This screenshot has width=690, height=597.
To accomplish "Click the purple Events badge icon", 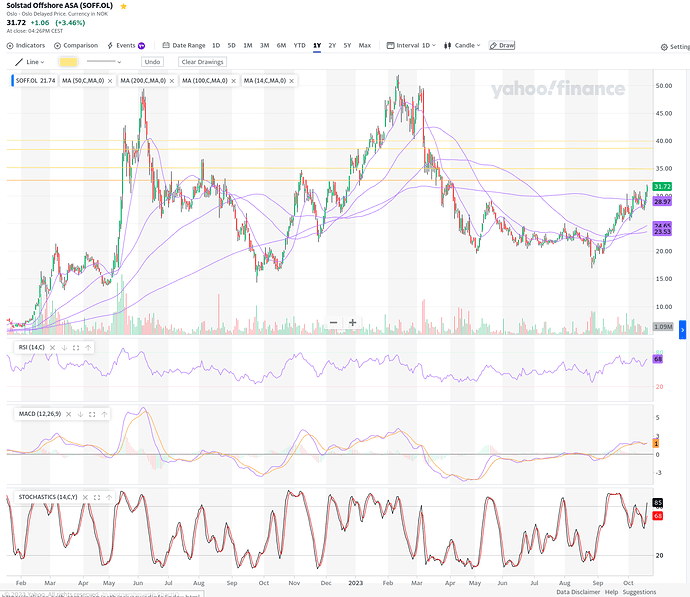I will (141, 46).
